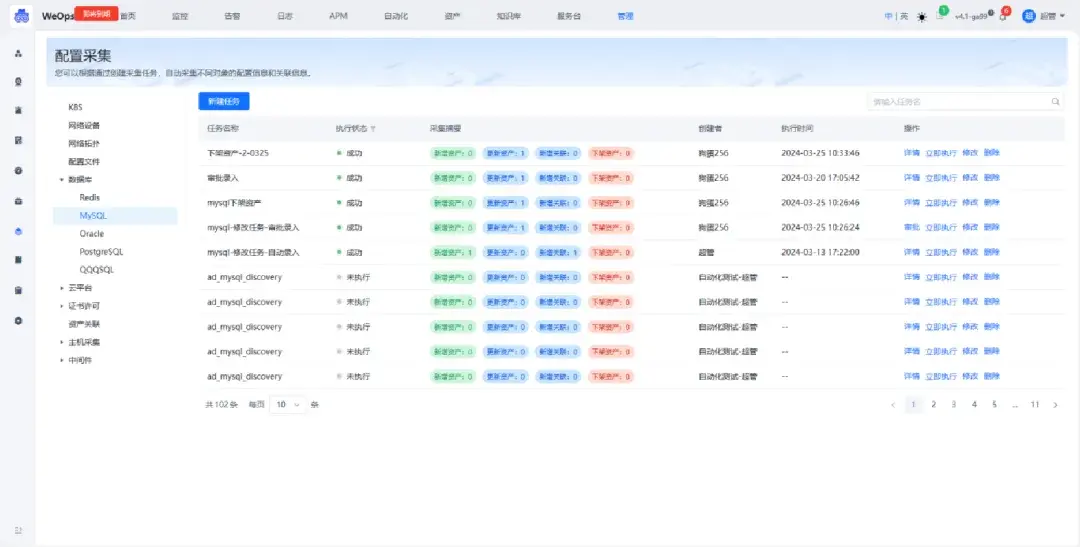Click the topmost left sidebar icon
This screenshot has height=547, width=1080.
[18, 53]
